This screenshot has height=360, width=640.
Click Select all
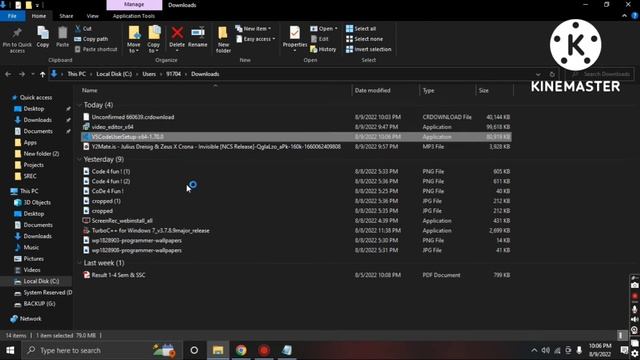pyautogui.click(x=361, y=29)
